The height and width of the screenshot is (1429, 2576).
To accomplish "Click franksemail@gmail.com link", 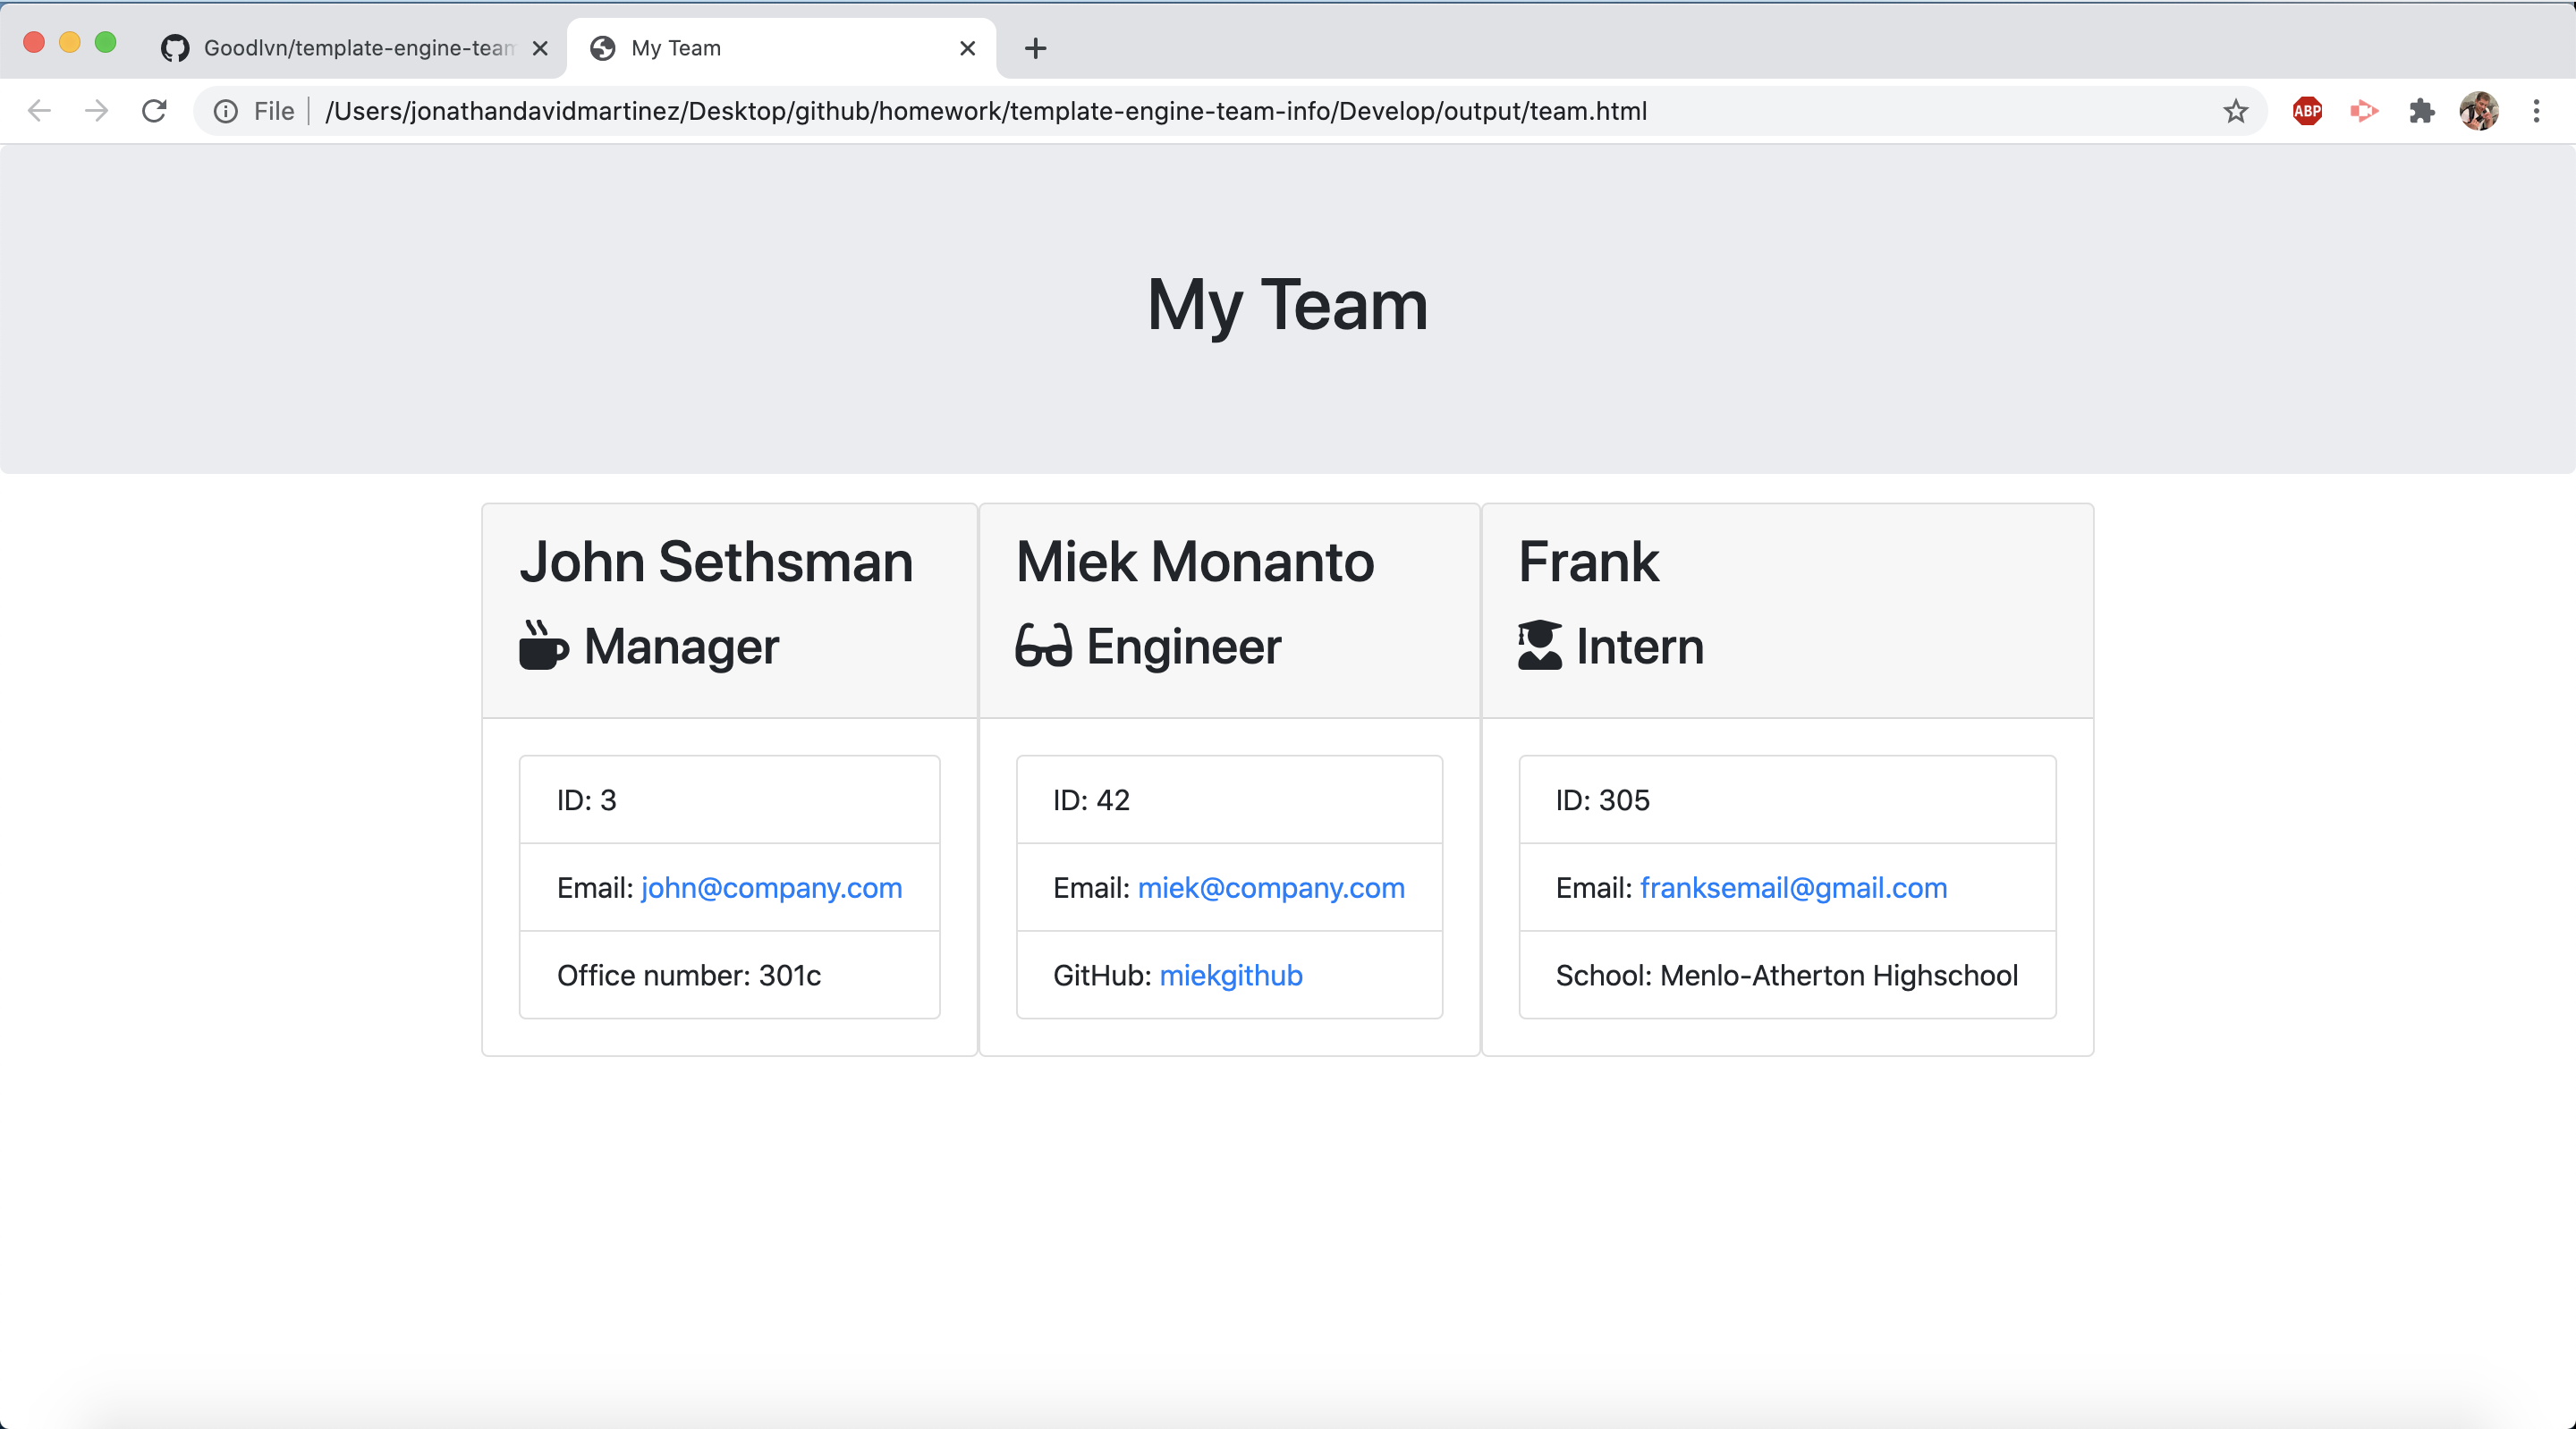I will tap(1793, 888).
